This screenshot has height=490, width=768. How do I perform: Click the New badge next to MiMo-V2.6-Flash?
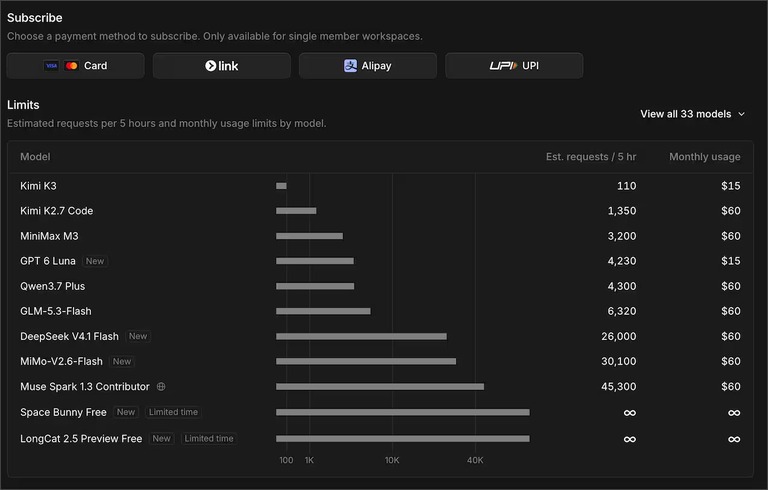point(122,361)
